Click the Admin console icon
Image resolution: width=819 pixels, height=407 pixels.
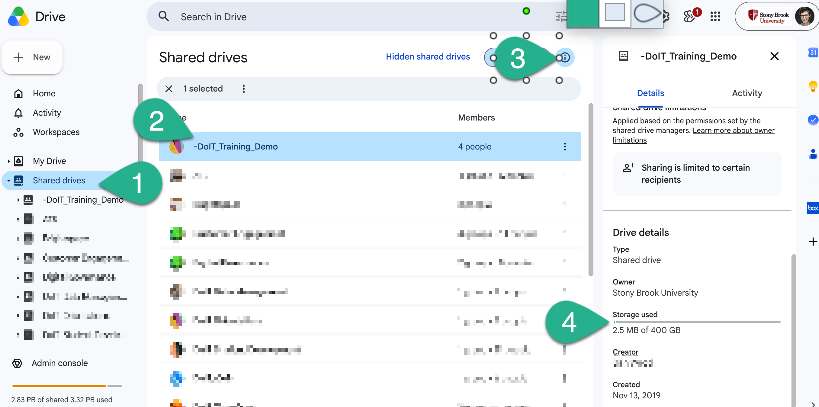17,363
